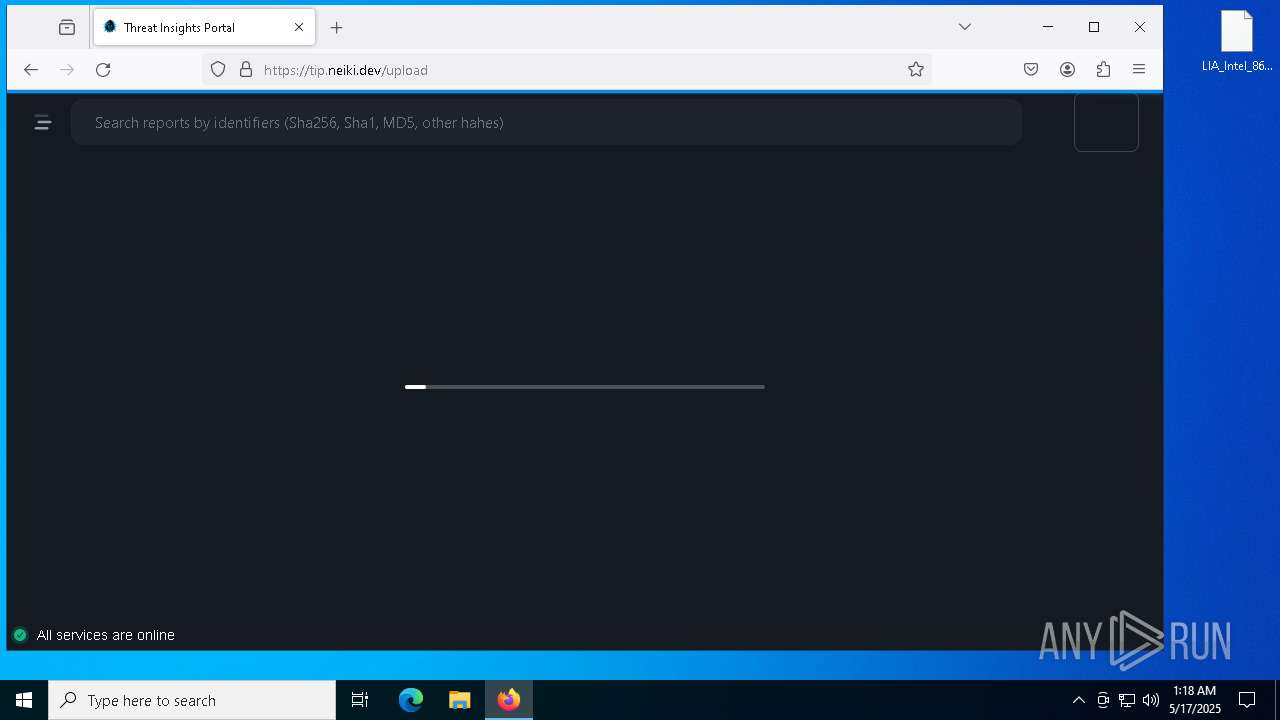
Task: Click the taskbar 'Type here to search' box
Action: pos(192,700)
